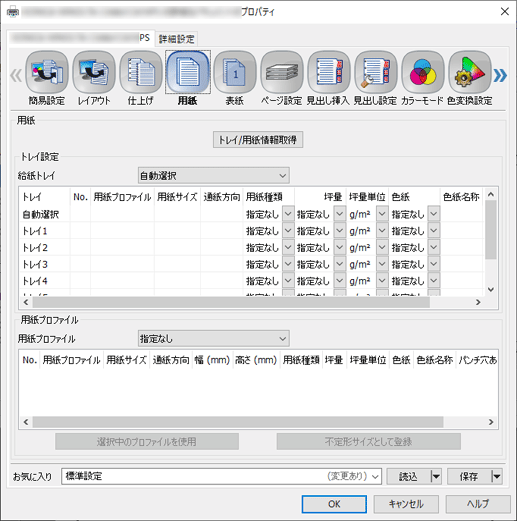Image resolution: width=517 pixels, height=521 pixels.
Task: Click the 読込 button
Action: (x=408, y=477)
